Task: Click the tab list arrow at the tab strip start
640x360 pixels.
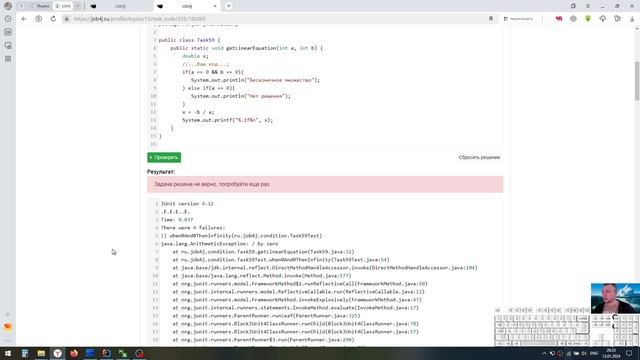Action: tap(21, 6)
